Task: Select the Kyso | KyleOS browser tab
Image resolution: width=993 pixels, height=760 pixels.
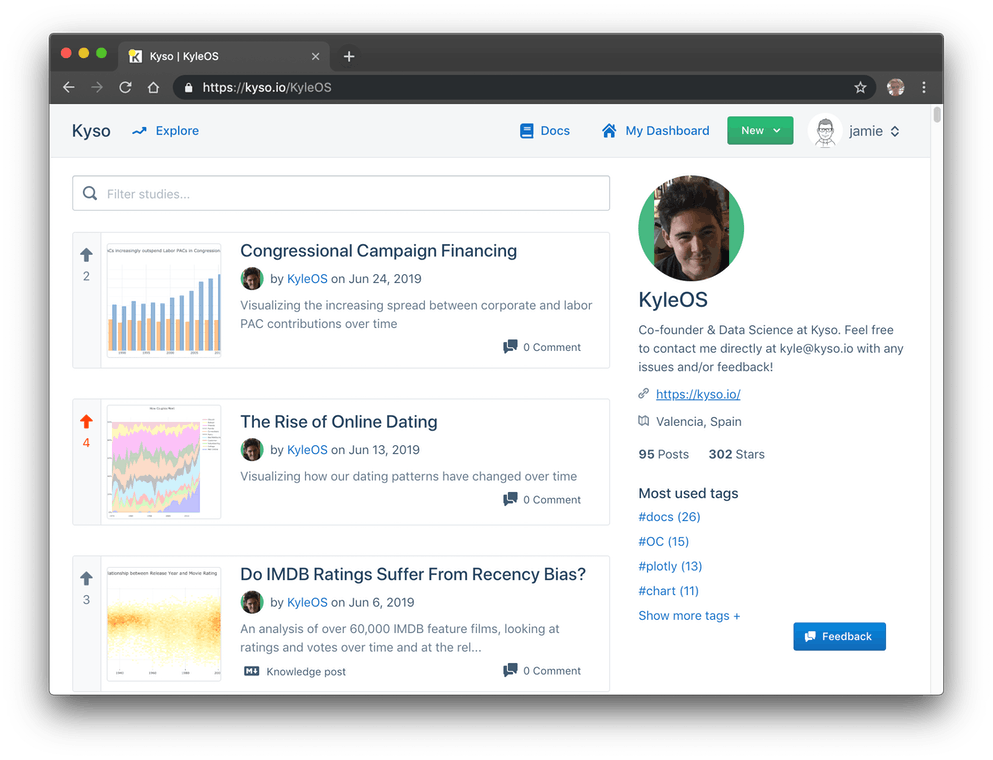Action: pyautogui.click(x=224, y=56)
